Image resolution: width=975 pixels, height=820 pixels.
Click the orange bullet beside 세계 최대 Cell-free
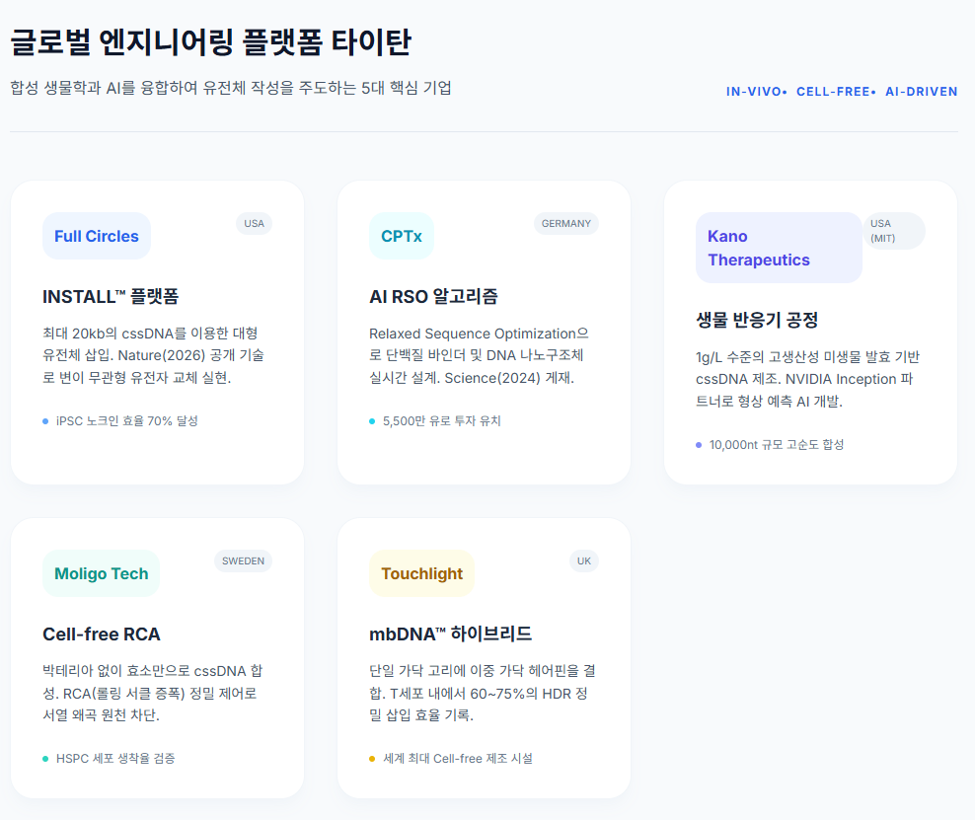point(372,759)
